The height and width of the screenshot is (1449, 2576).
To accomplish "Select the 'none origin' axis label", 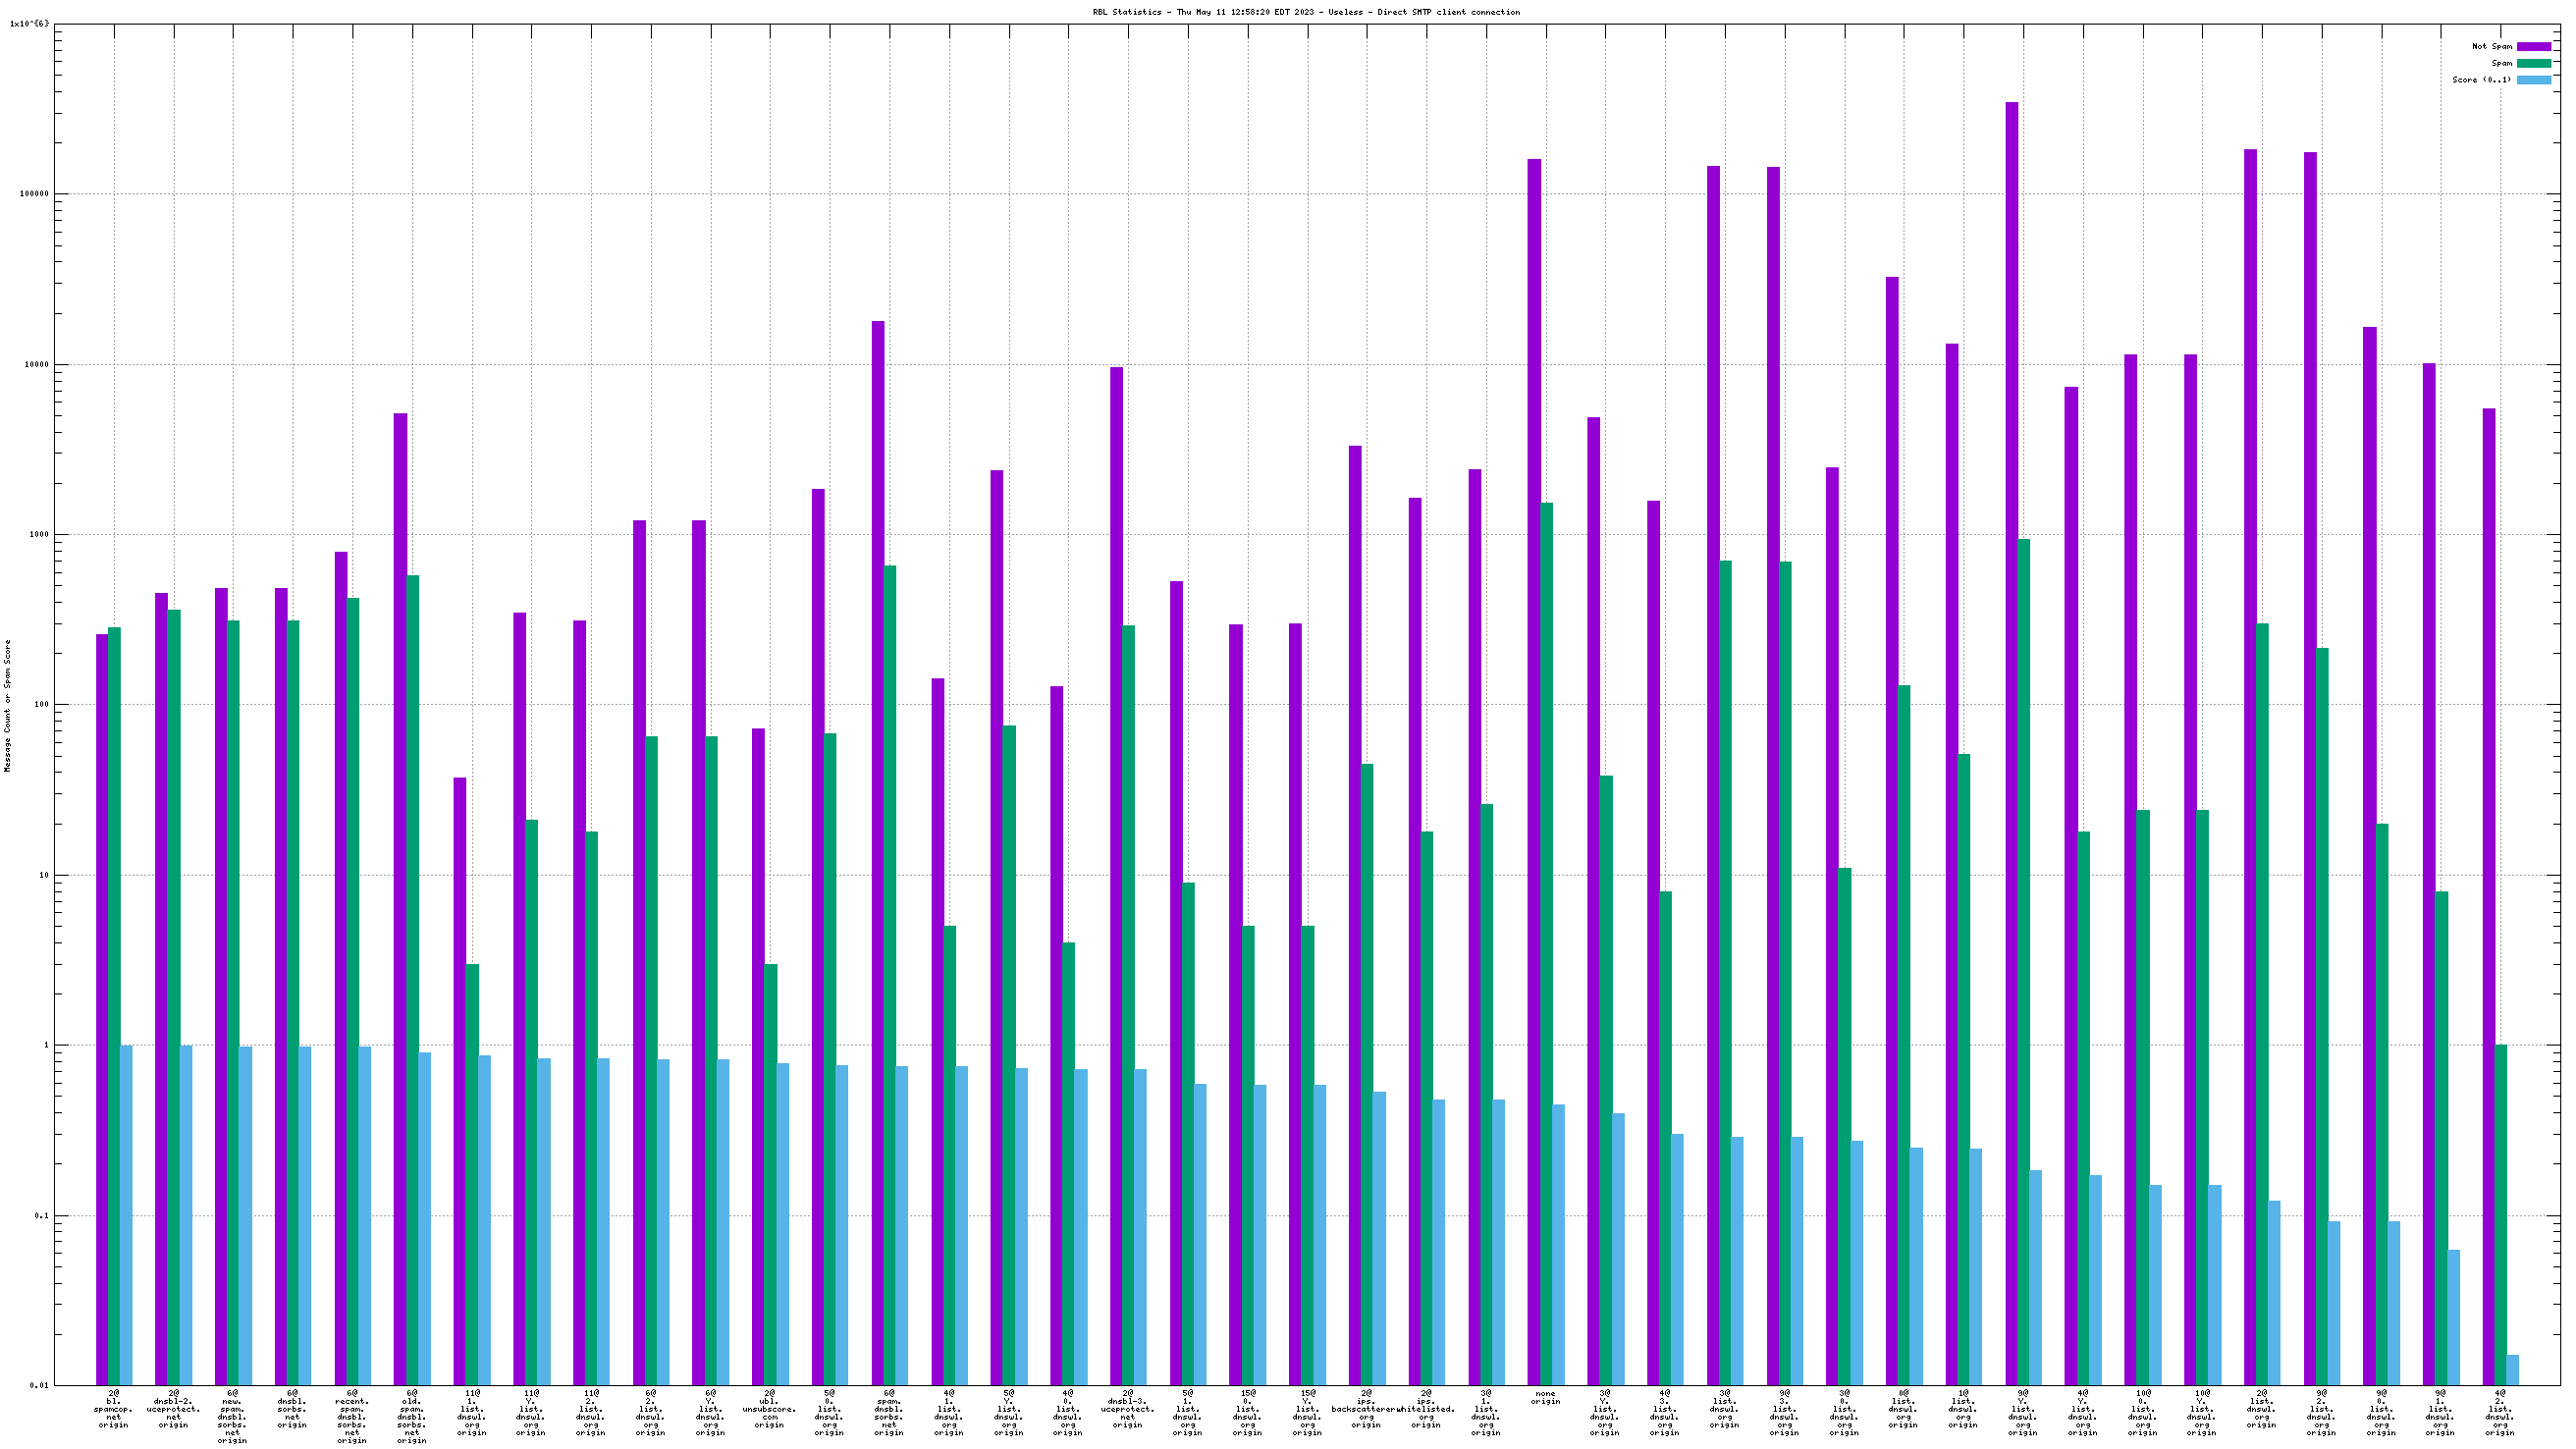I will [x=1545, y=1397].
